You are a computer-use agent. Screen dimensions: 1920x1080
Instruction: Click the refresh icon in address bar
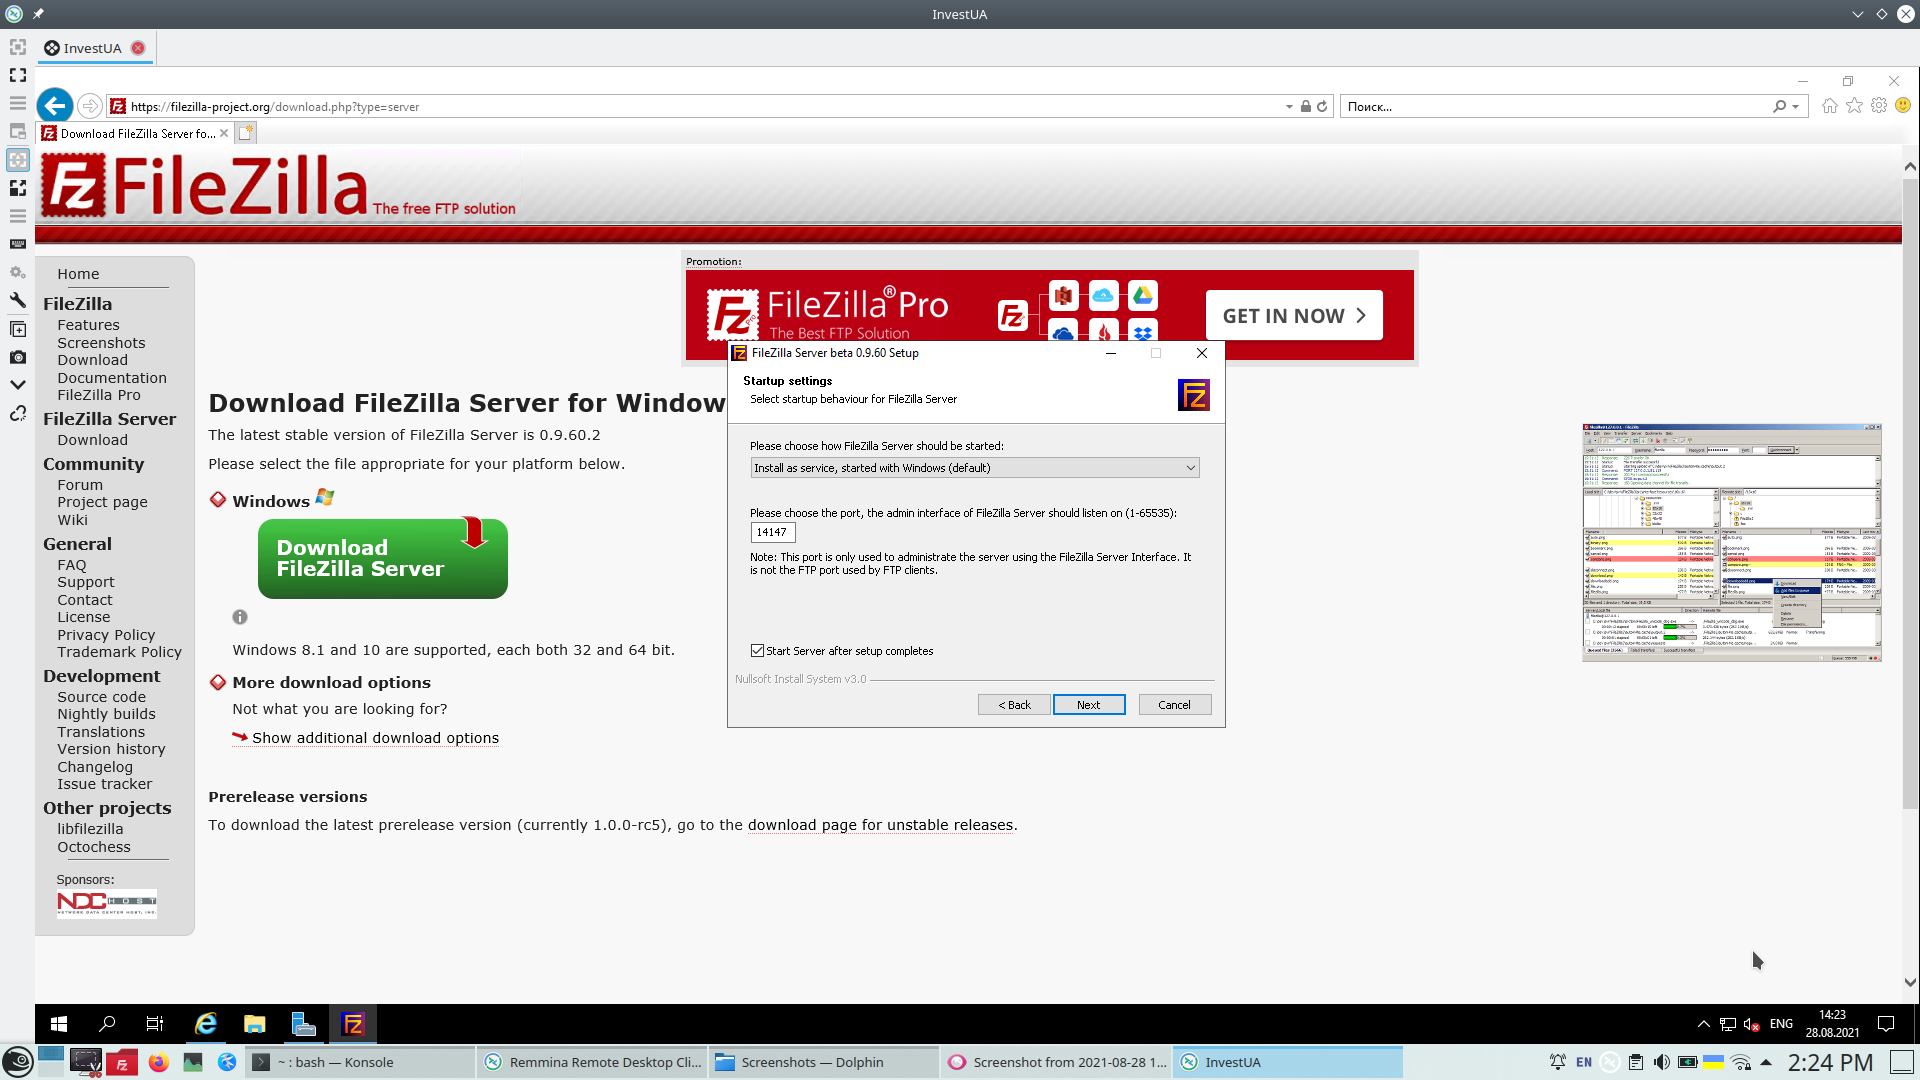1322,106
